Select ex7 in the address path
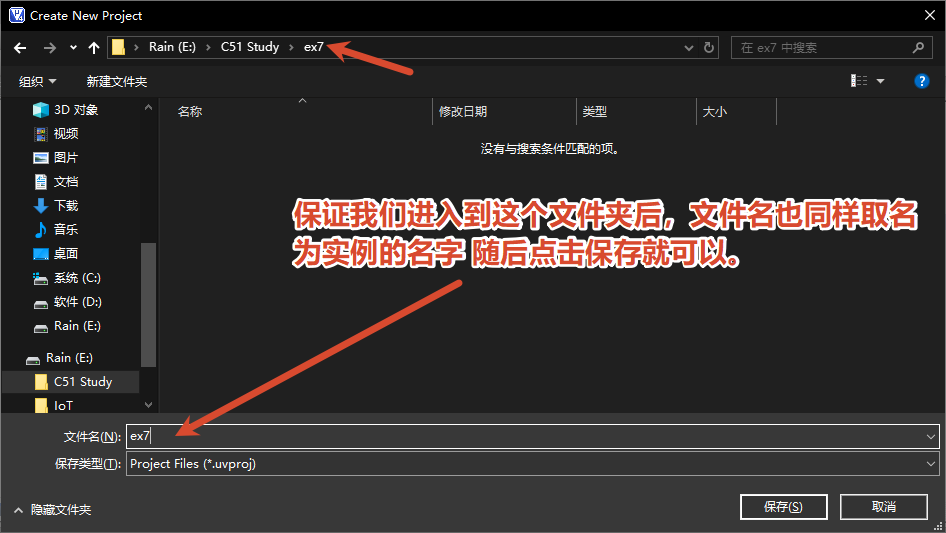This screenshot has width=946, height=533. tap(314, 47)
